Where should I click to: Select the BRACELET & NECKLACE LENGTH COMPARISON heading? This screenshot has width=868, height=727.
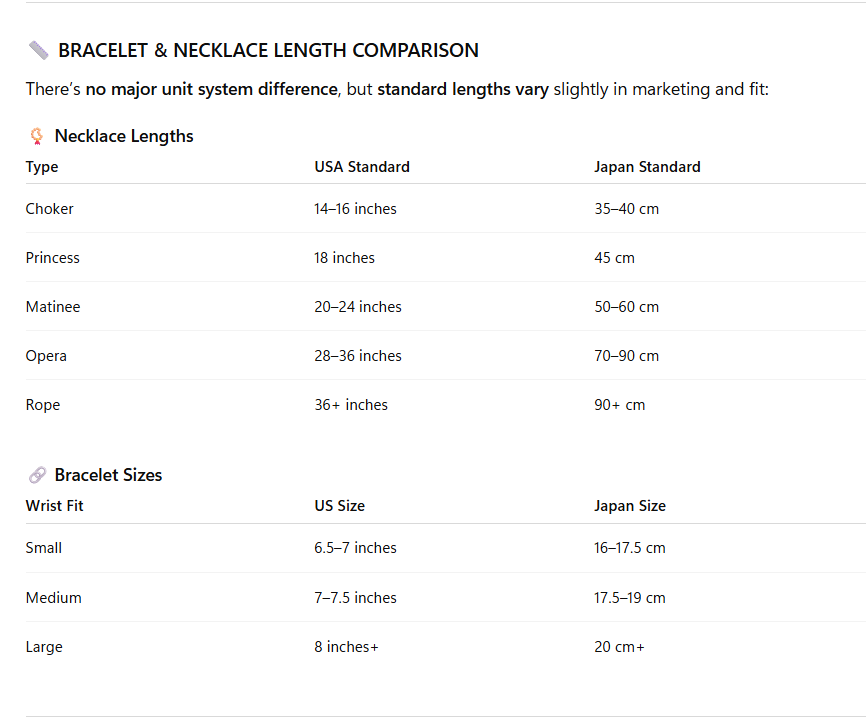[268, 50]
